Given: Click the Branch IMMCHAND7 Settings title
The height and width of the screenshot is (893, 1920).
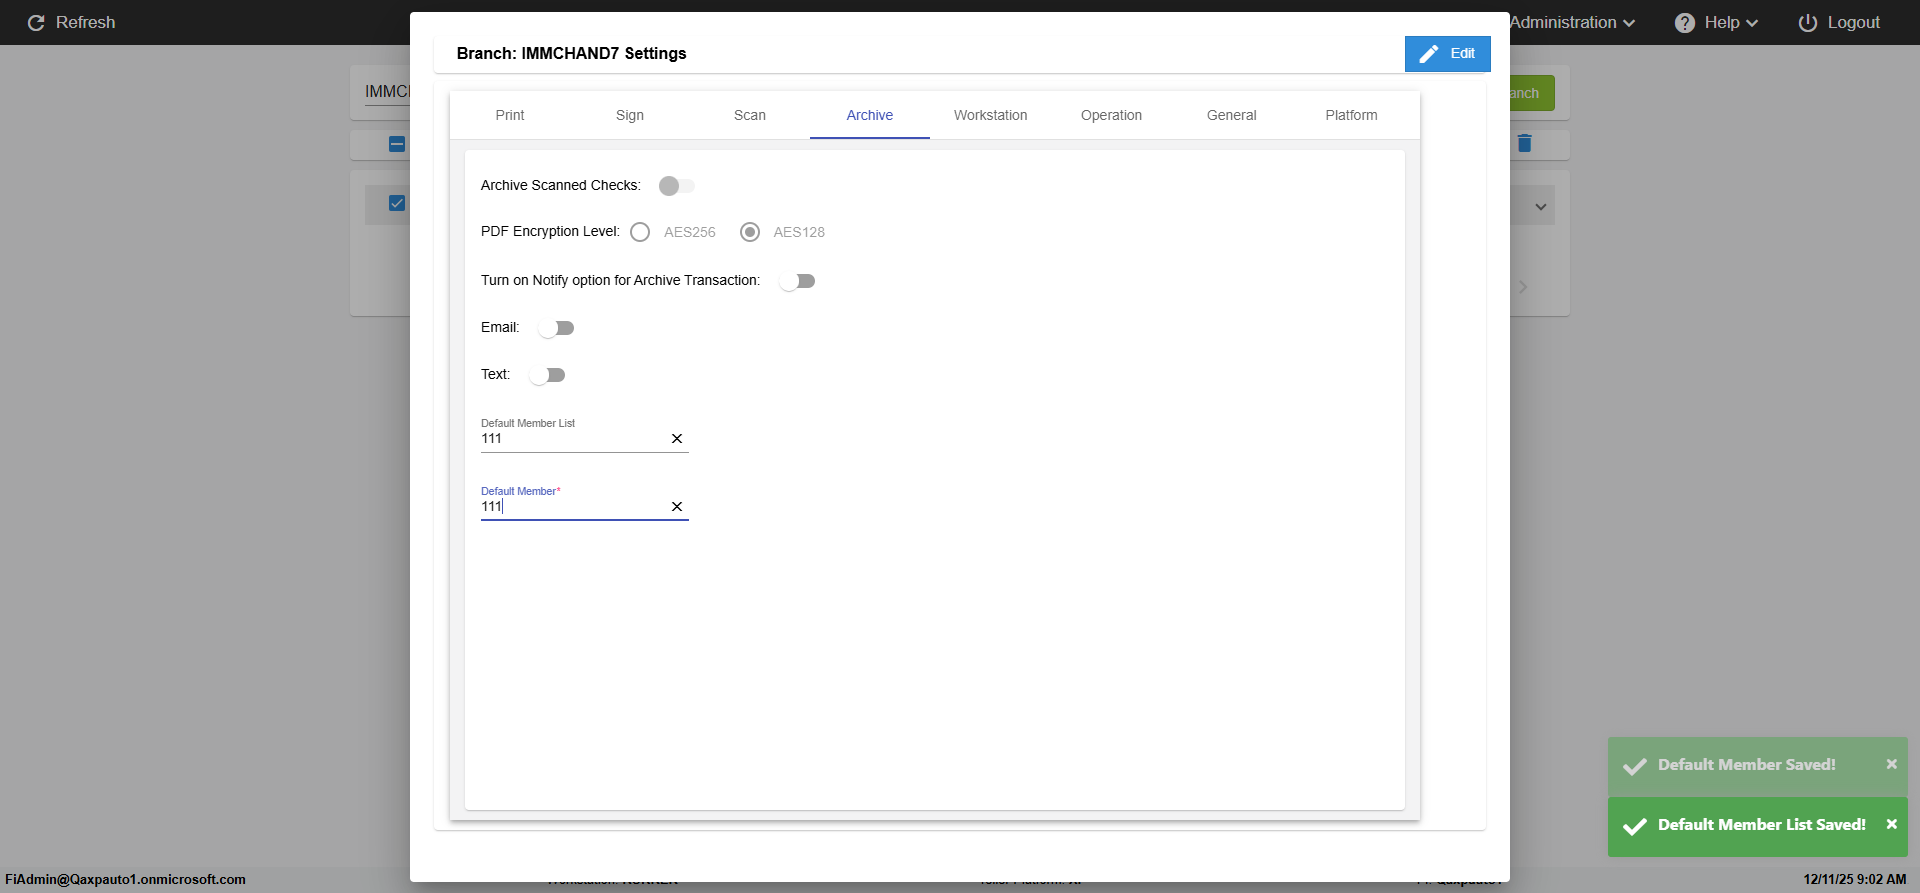Looking at the screenshot, I should tap(571, 53).
